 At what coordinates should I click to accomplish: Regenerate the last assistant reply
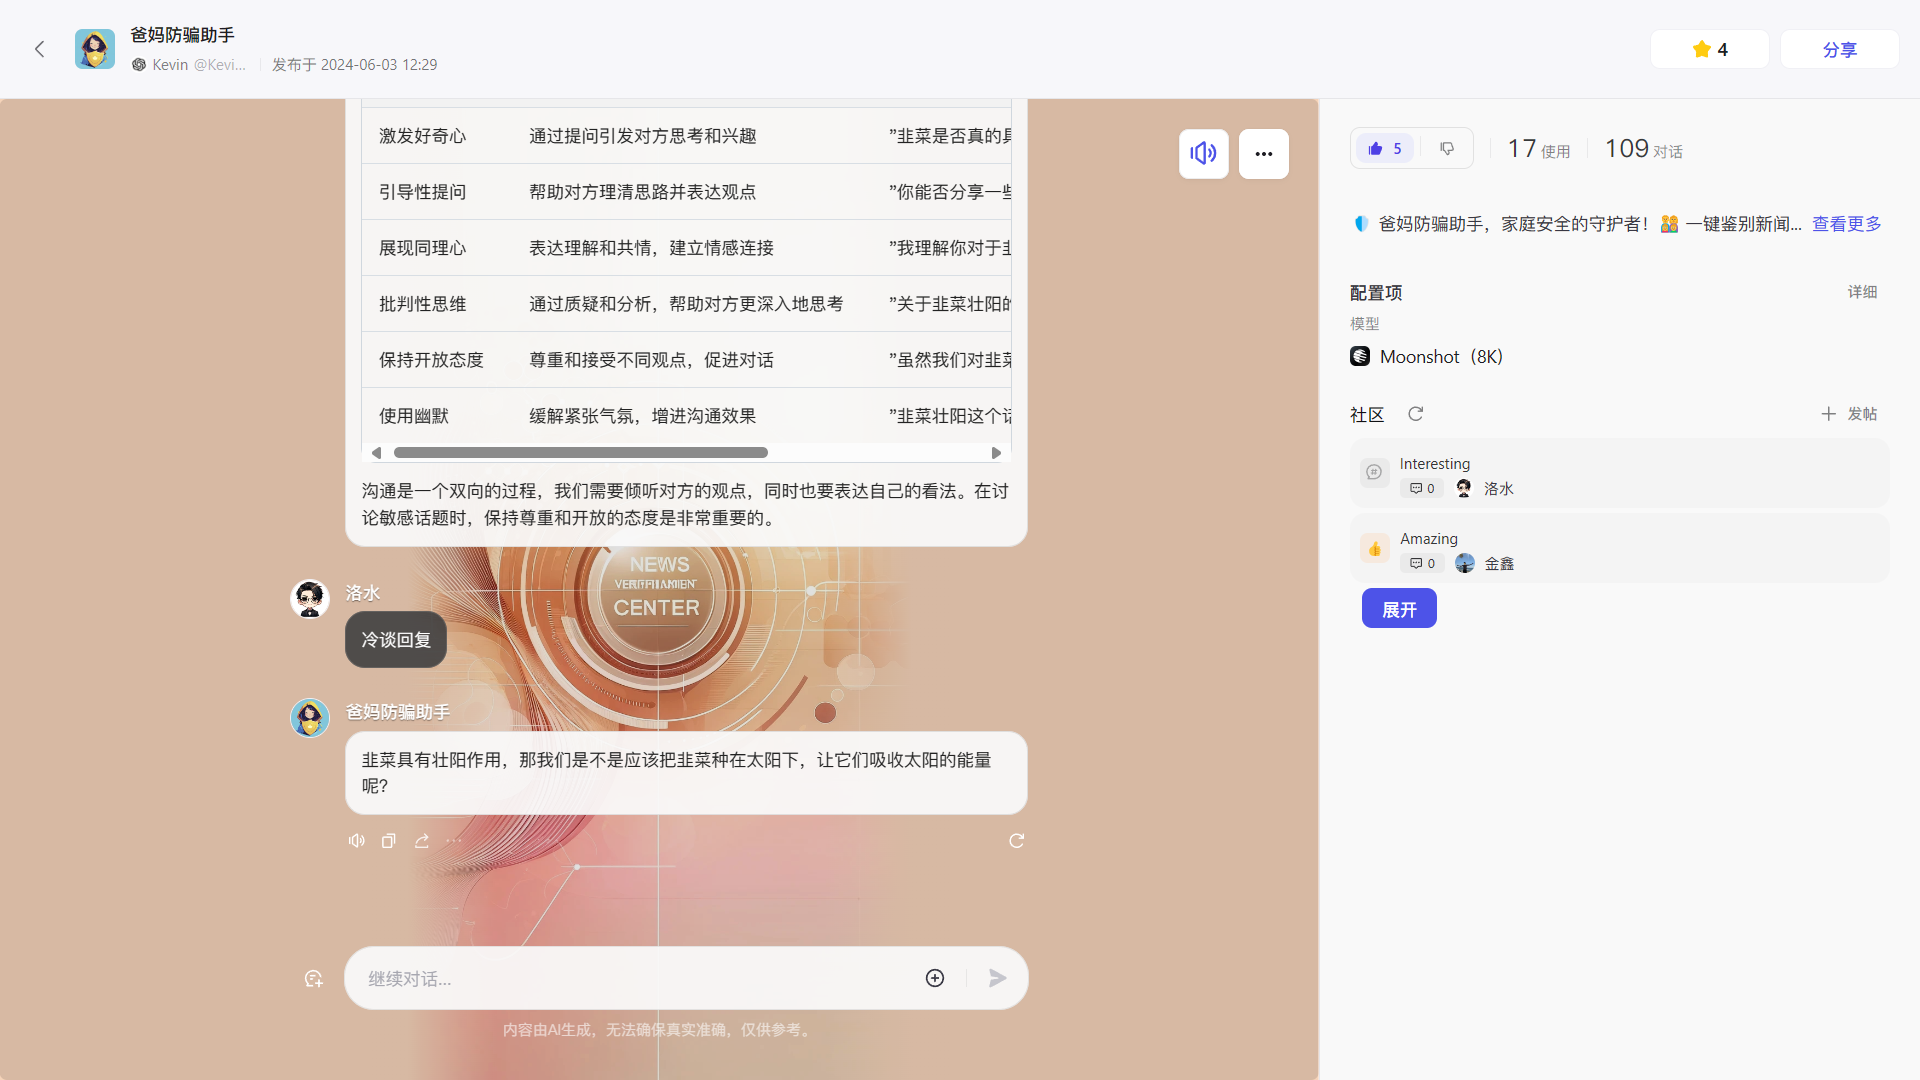coord(1016,841)
